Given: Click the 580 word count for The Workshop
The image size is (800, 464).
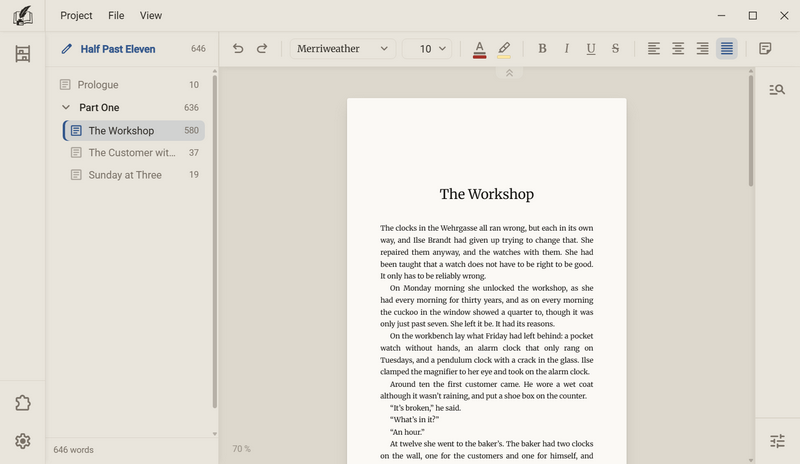Looking at the screenshot, I should pos(191,131).
